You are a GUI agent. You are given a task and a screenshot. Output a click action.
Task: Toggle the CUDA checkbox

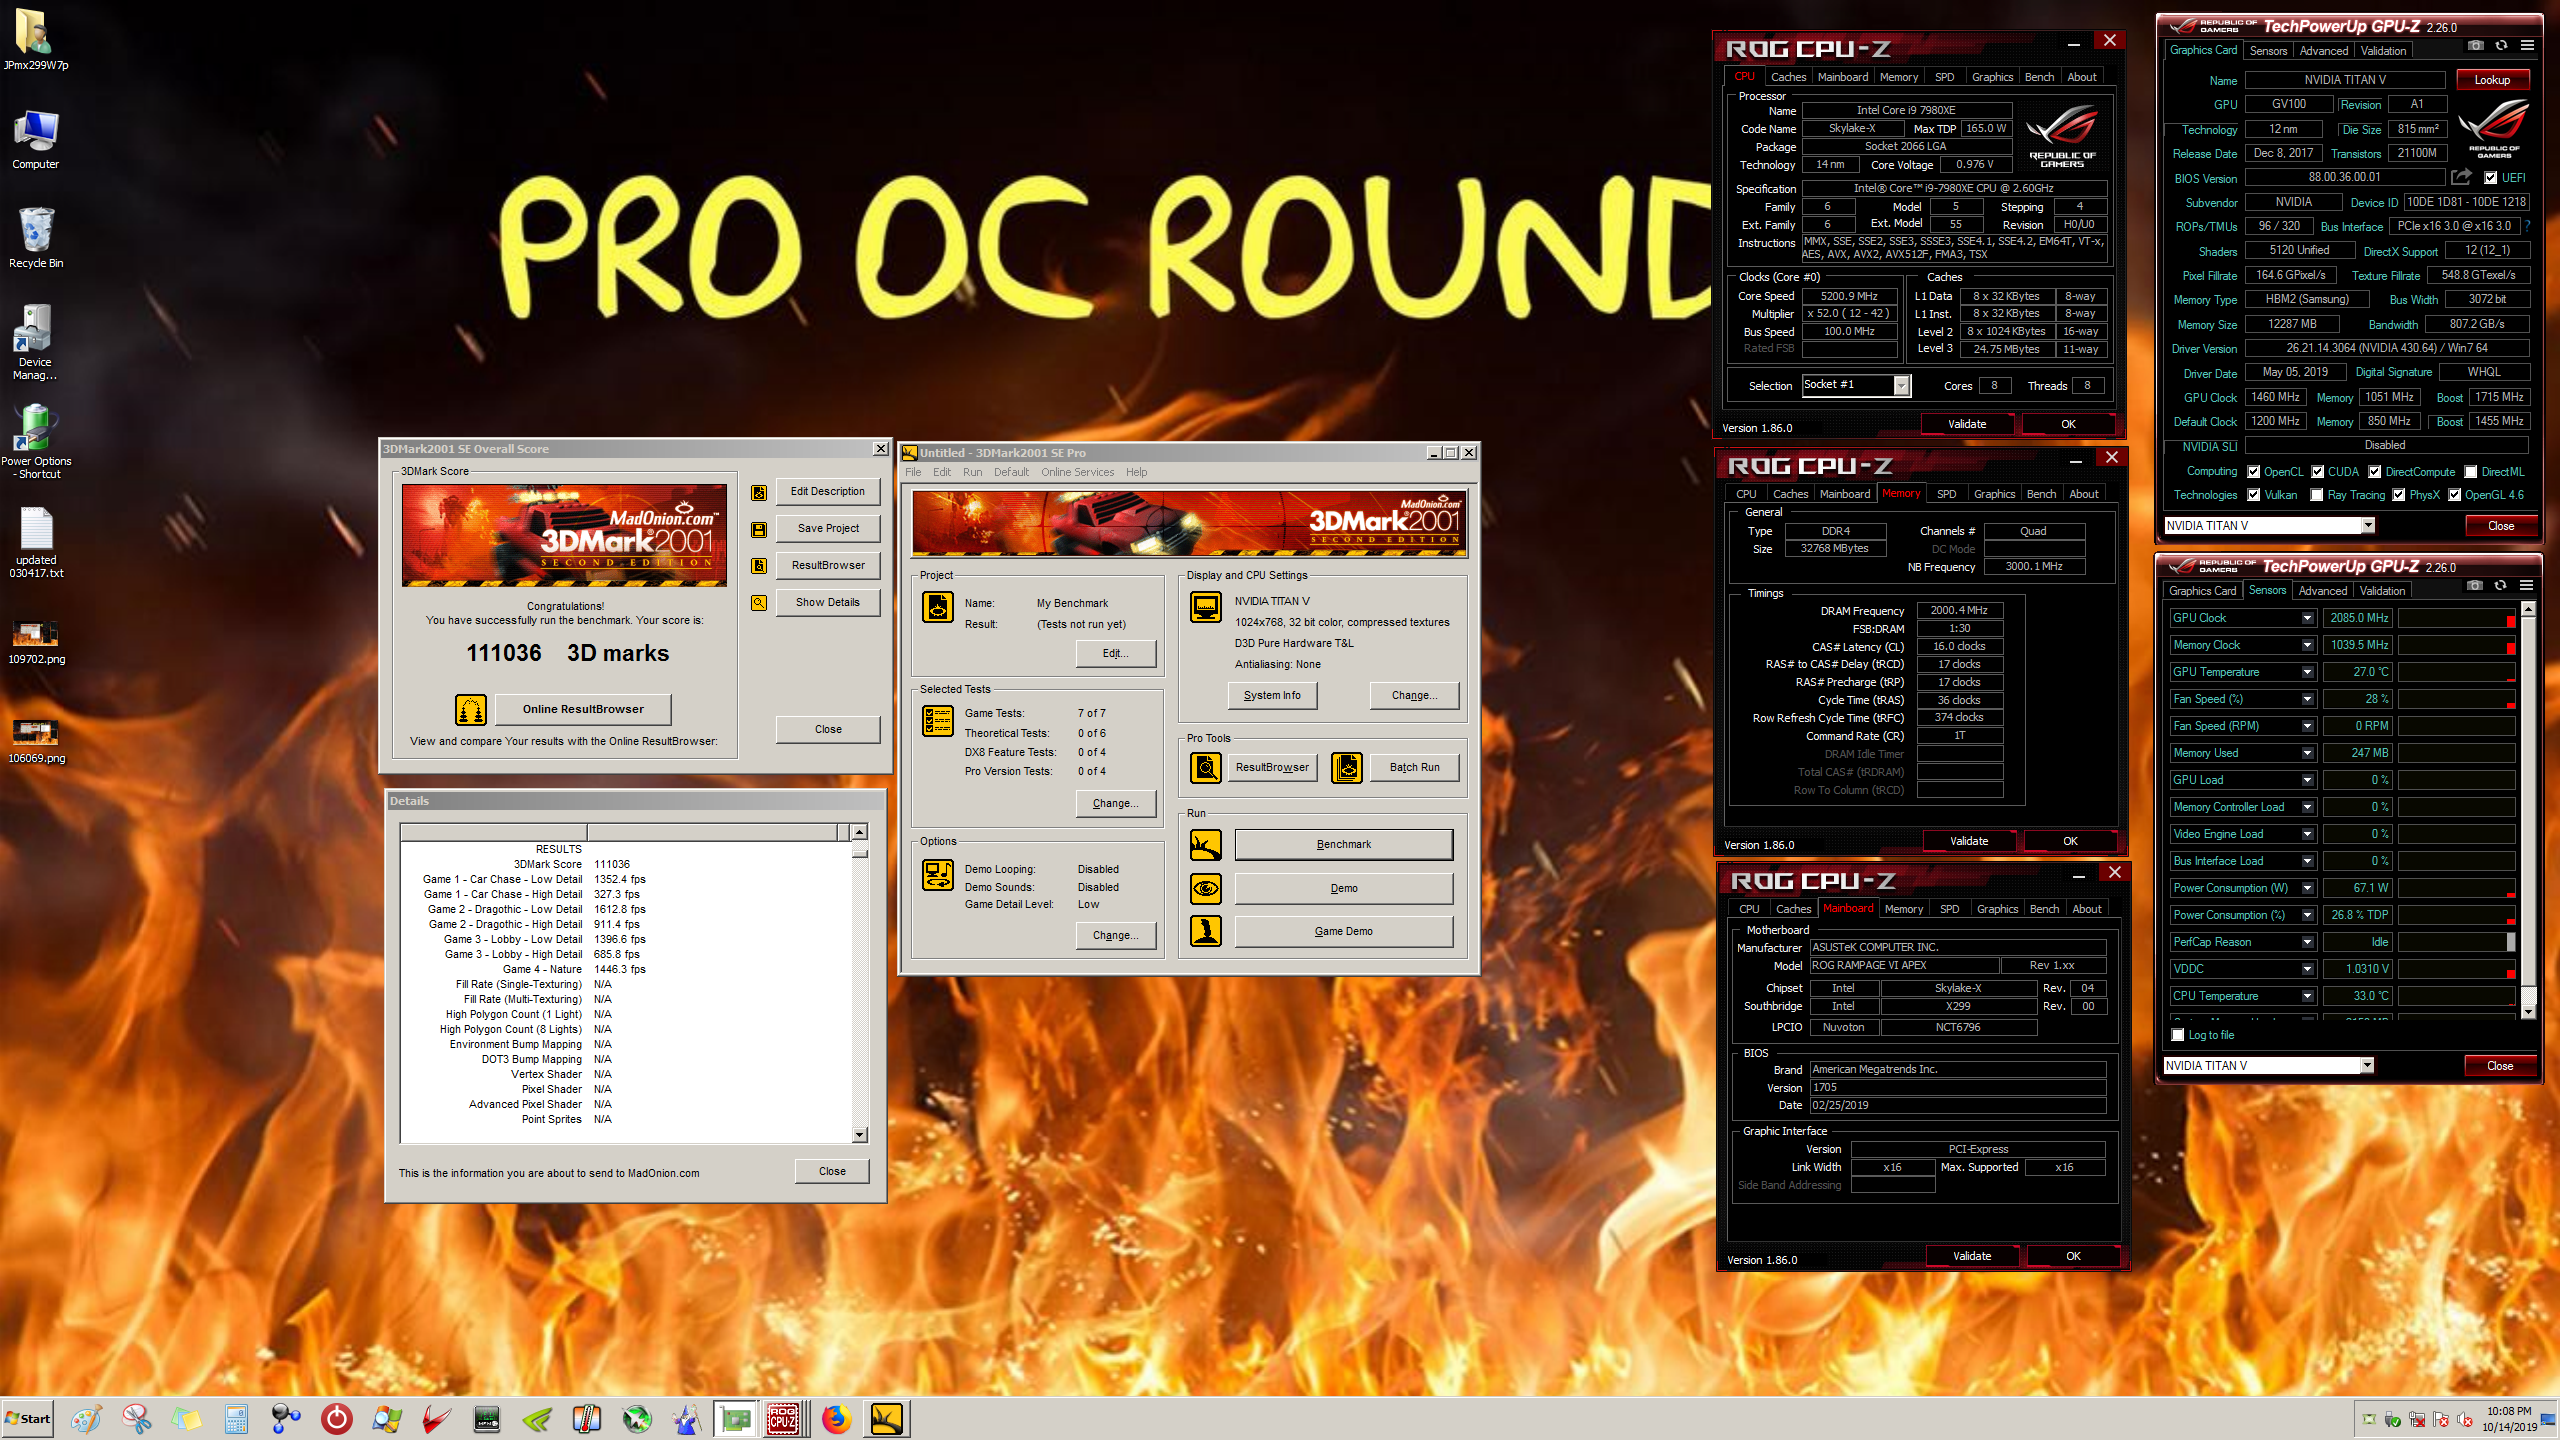tap(2317, 472)
